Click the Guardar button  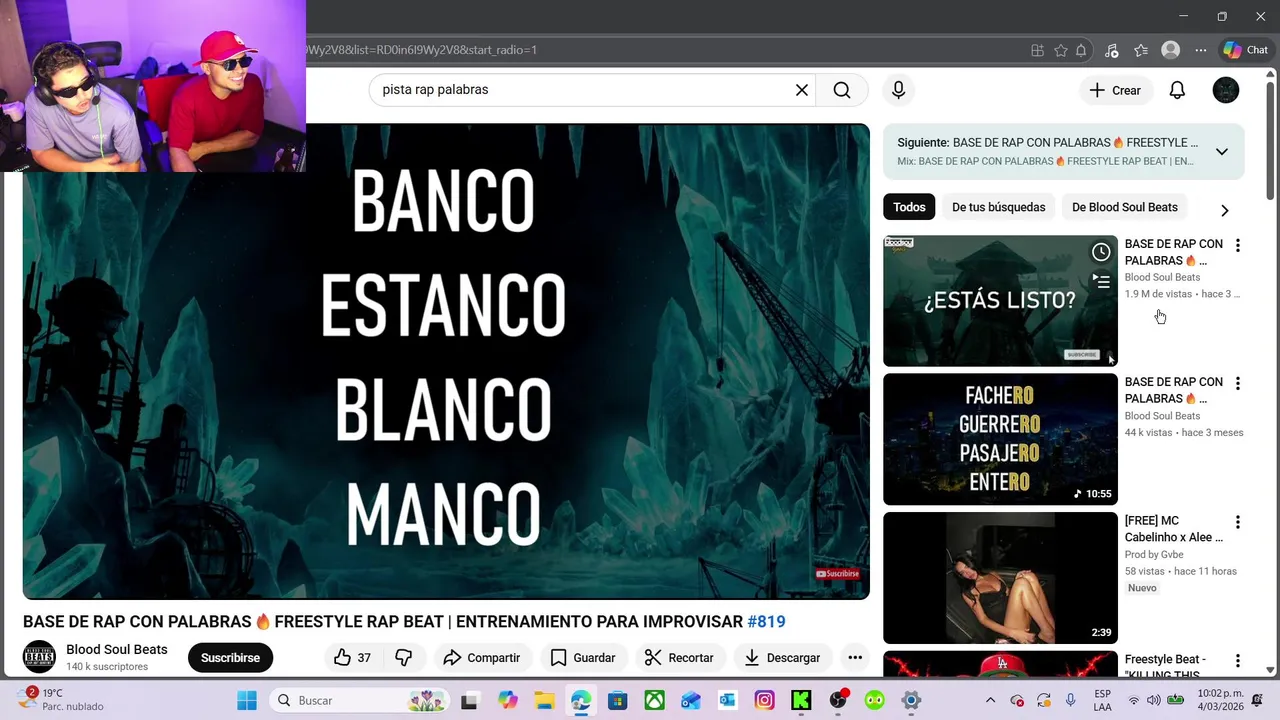pyautogui.click(x=583, y=658)
